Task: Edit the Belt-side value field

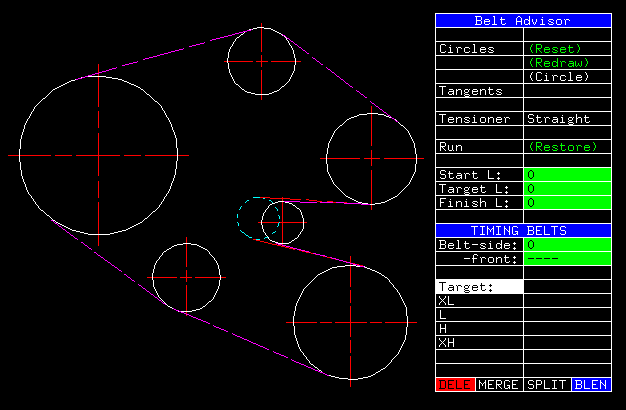Action: [x=567, y=245]
